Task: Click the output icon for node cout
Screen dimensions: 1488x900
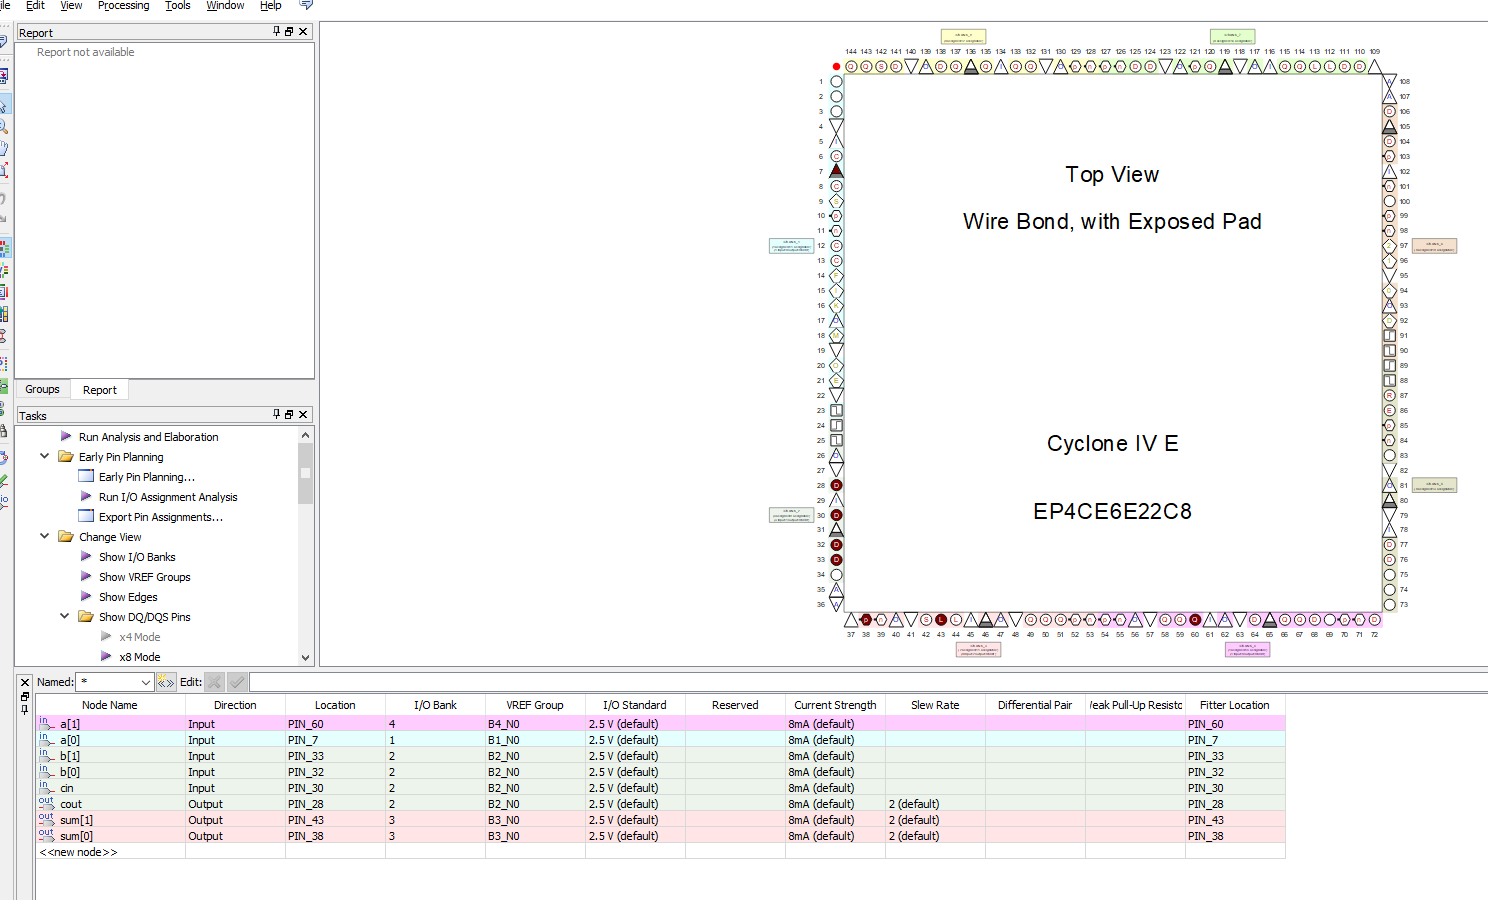Action: (x=46, y=803)
